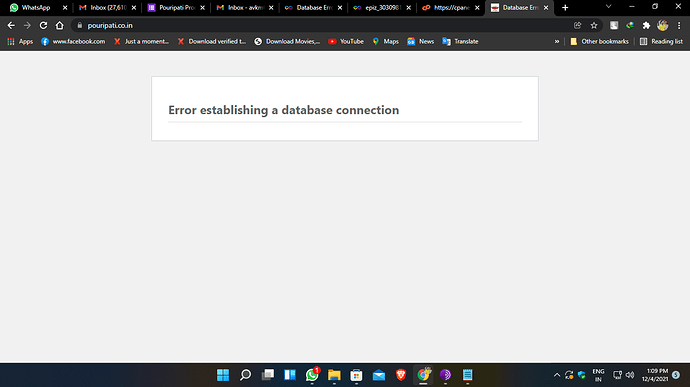Open the Download verified t... bookmark
The width and height of the screenshot is (690, 387).
[x=212, y=41]
